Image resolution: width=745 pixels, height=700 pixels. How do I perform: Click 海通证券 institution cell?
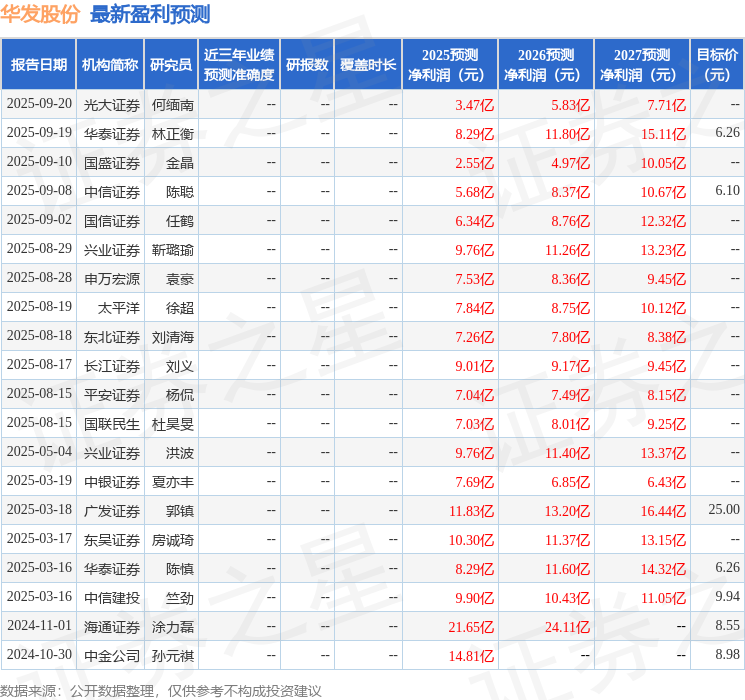pyautogui.click(x=112, y=627)
